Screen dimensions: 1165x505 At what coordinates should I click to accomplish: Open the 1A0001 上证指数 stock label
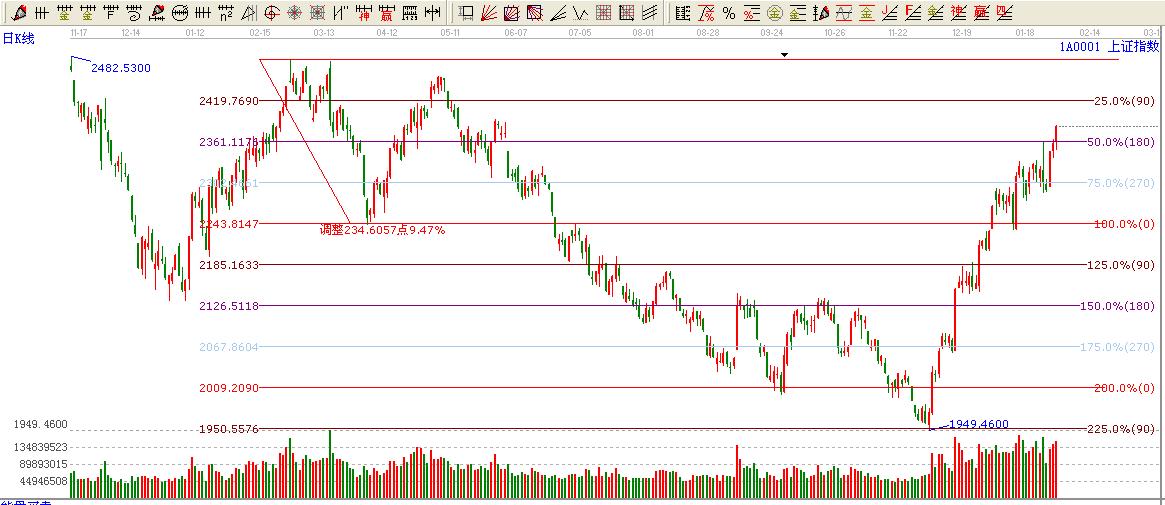(x=1109, y=46)
